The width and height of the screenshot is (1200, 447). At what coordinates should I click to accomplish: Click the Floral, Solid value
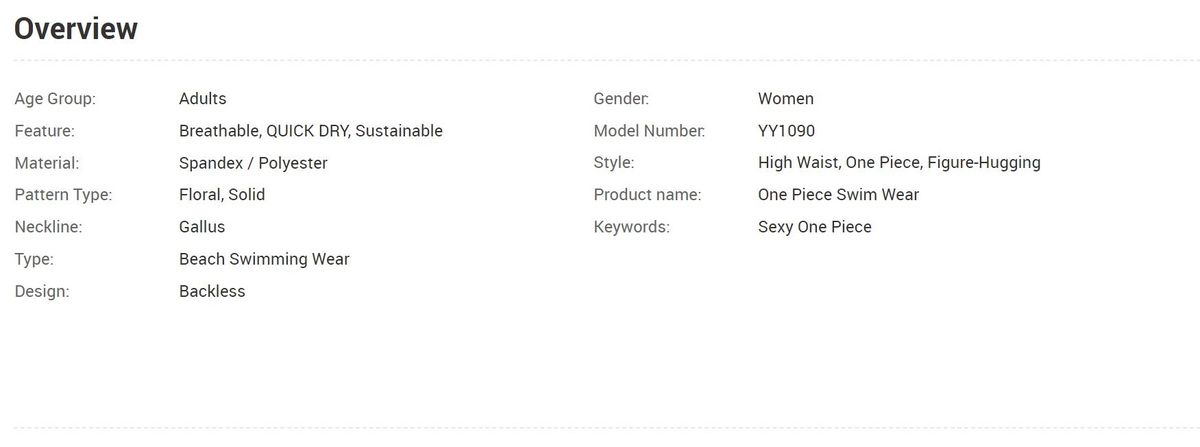point(222,195)
